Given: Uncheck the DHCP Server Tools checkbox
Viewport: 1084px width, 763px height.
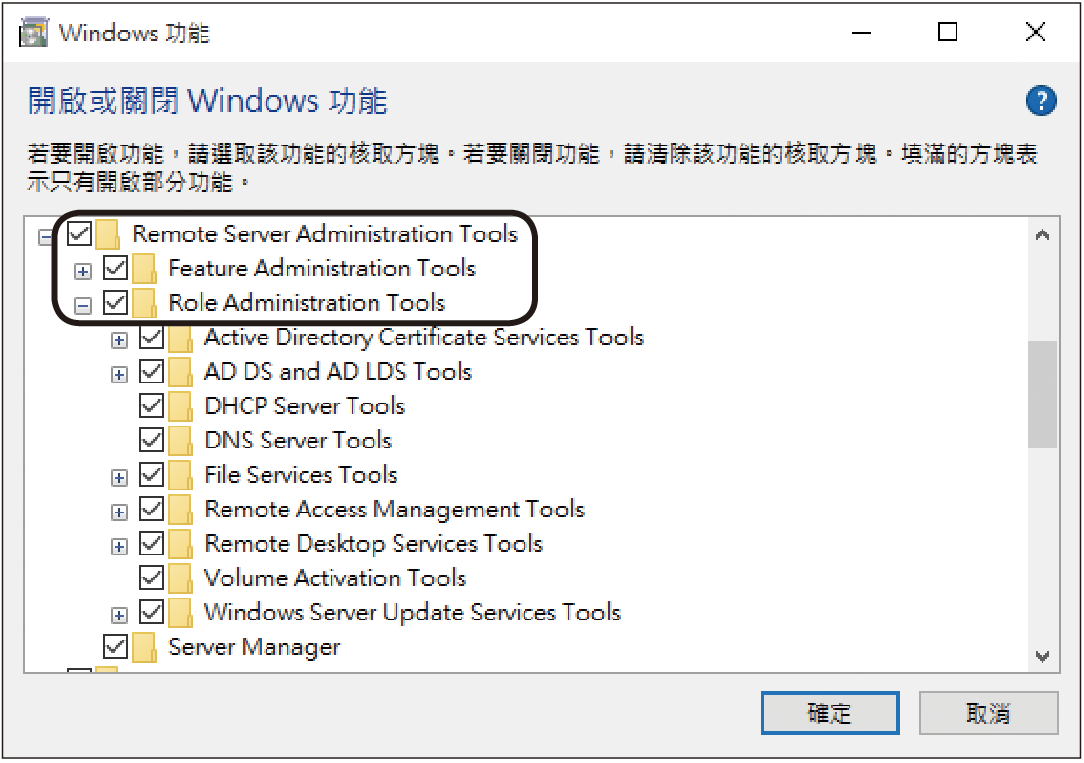Looking at the screenshot, I should 151,406.
